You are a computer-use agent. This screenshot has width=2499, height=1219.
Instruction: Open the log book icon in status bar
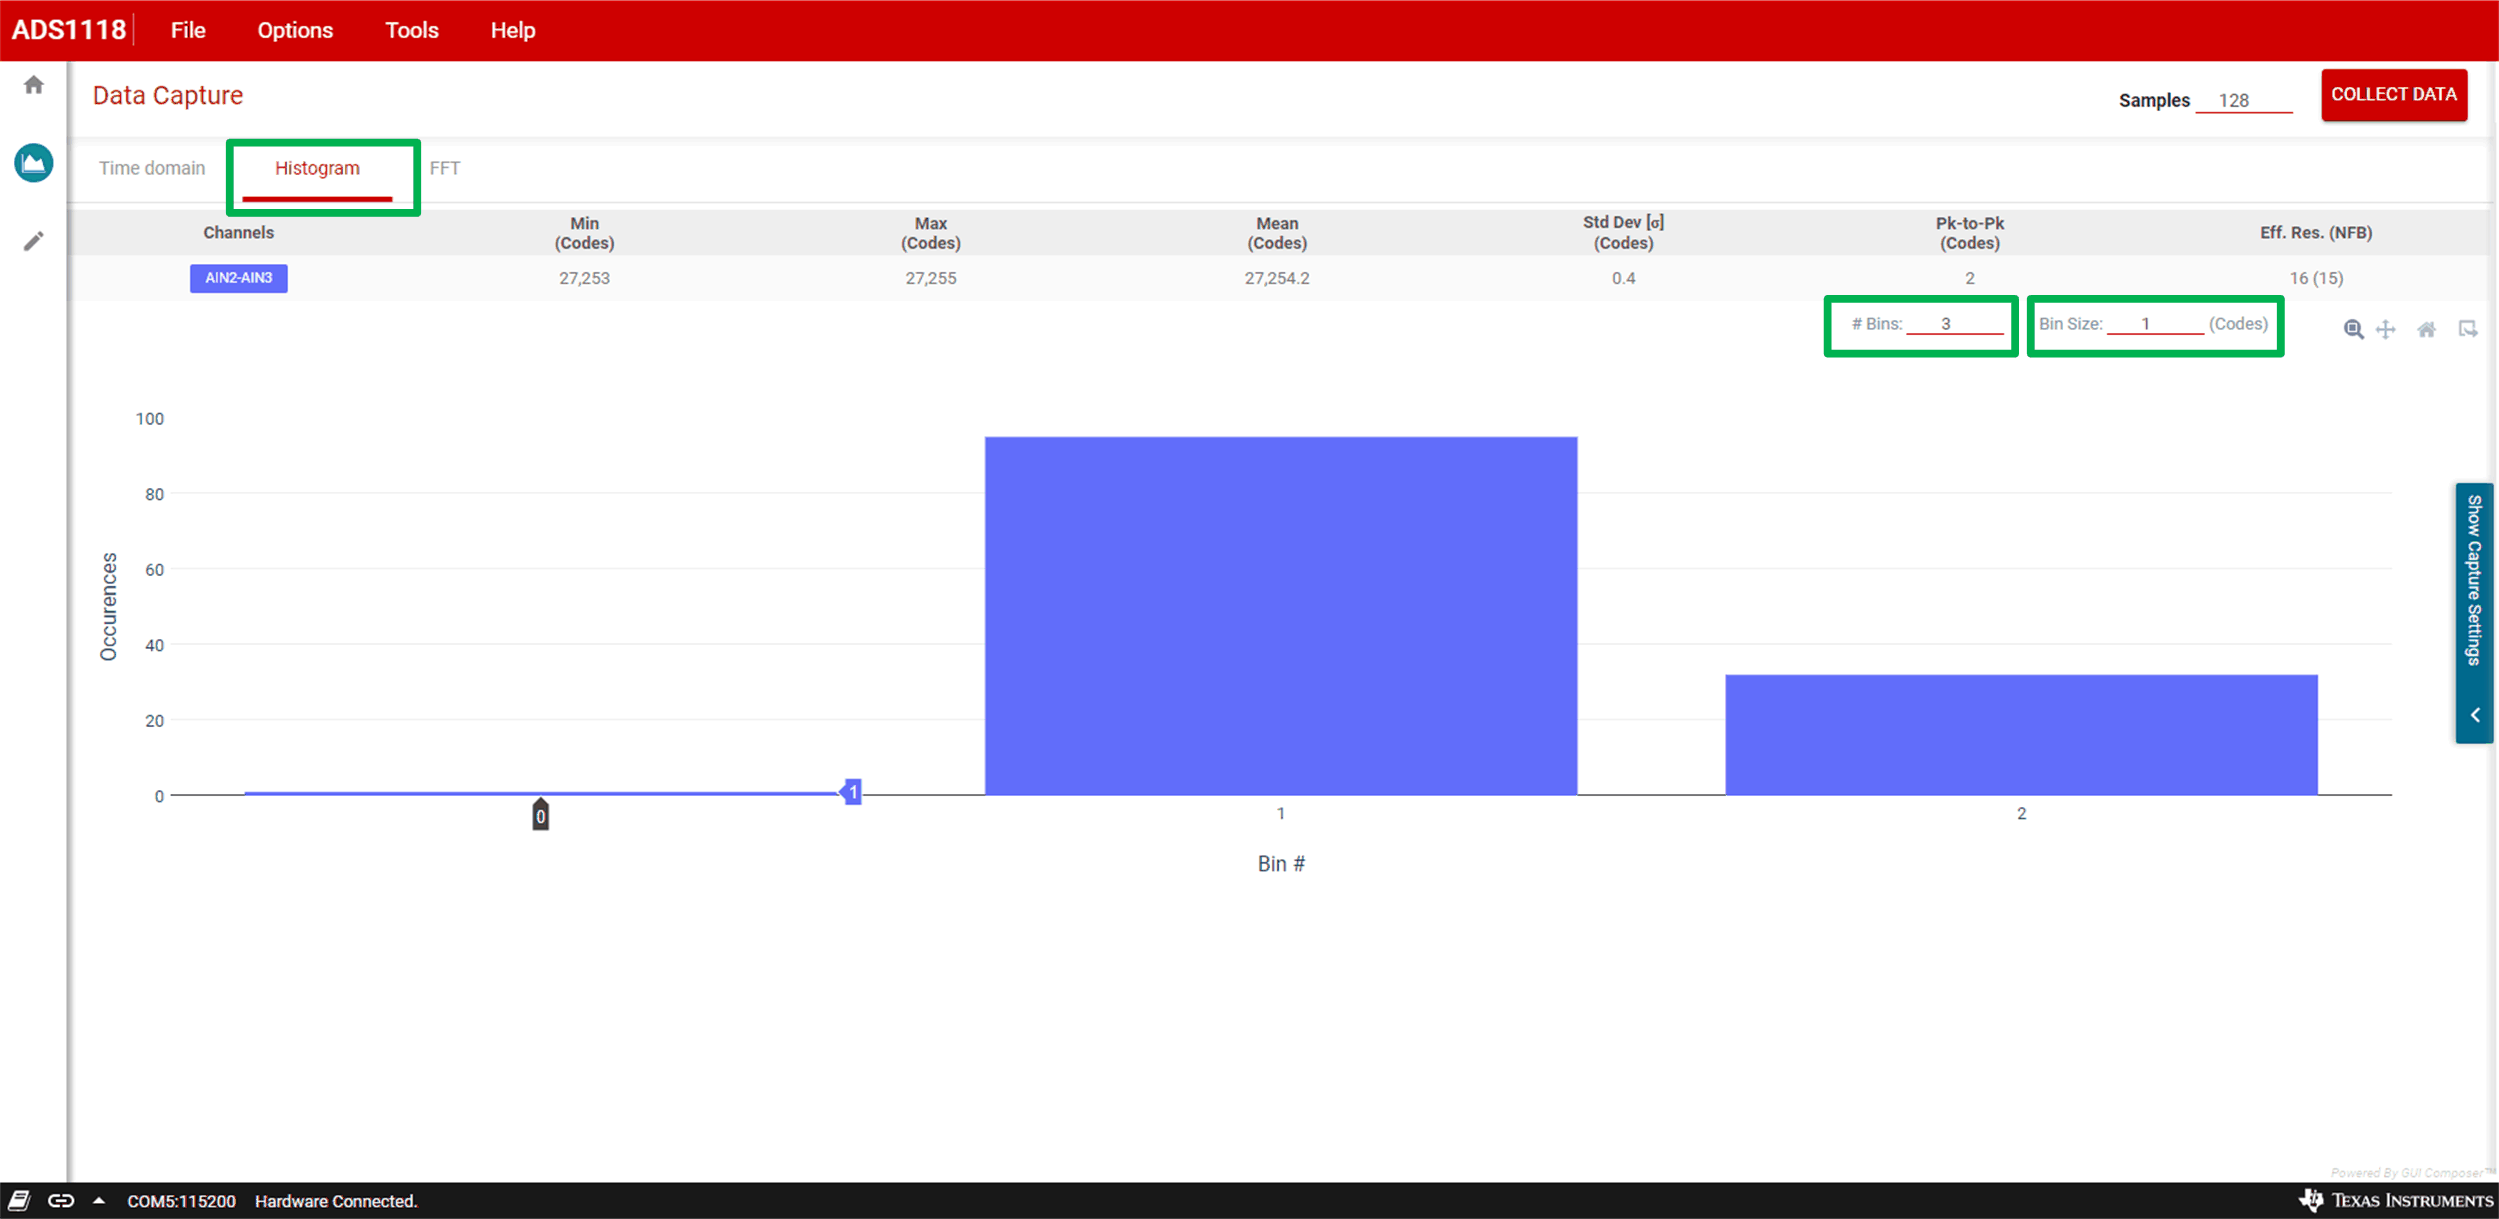coord(19,1200)
